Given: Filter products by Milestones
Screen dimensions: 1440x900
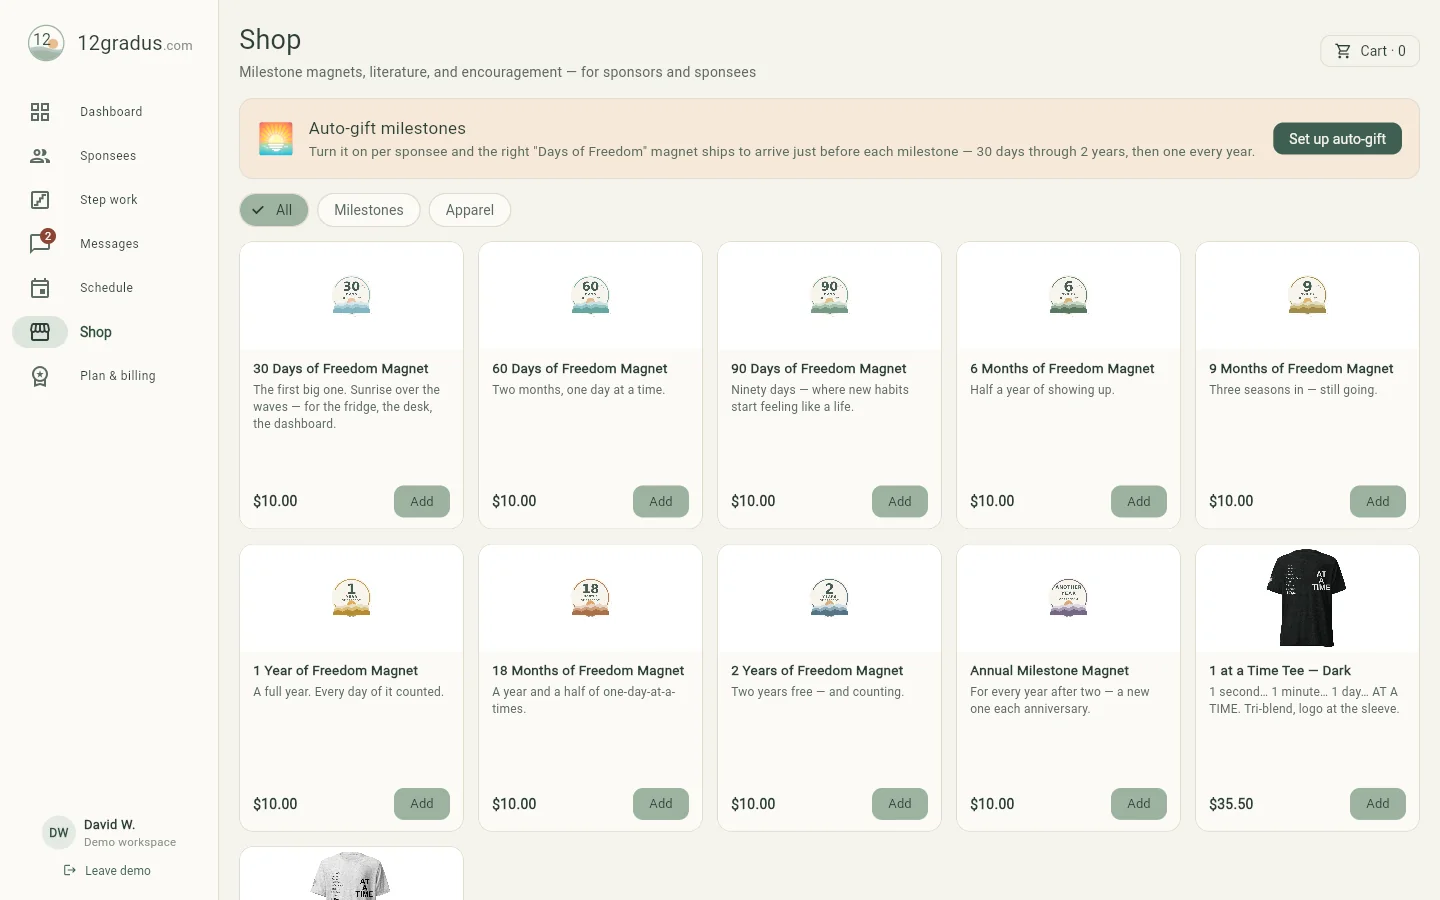Looking at the screenshot, I should click(x=369, y=210).
